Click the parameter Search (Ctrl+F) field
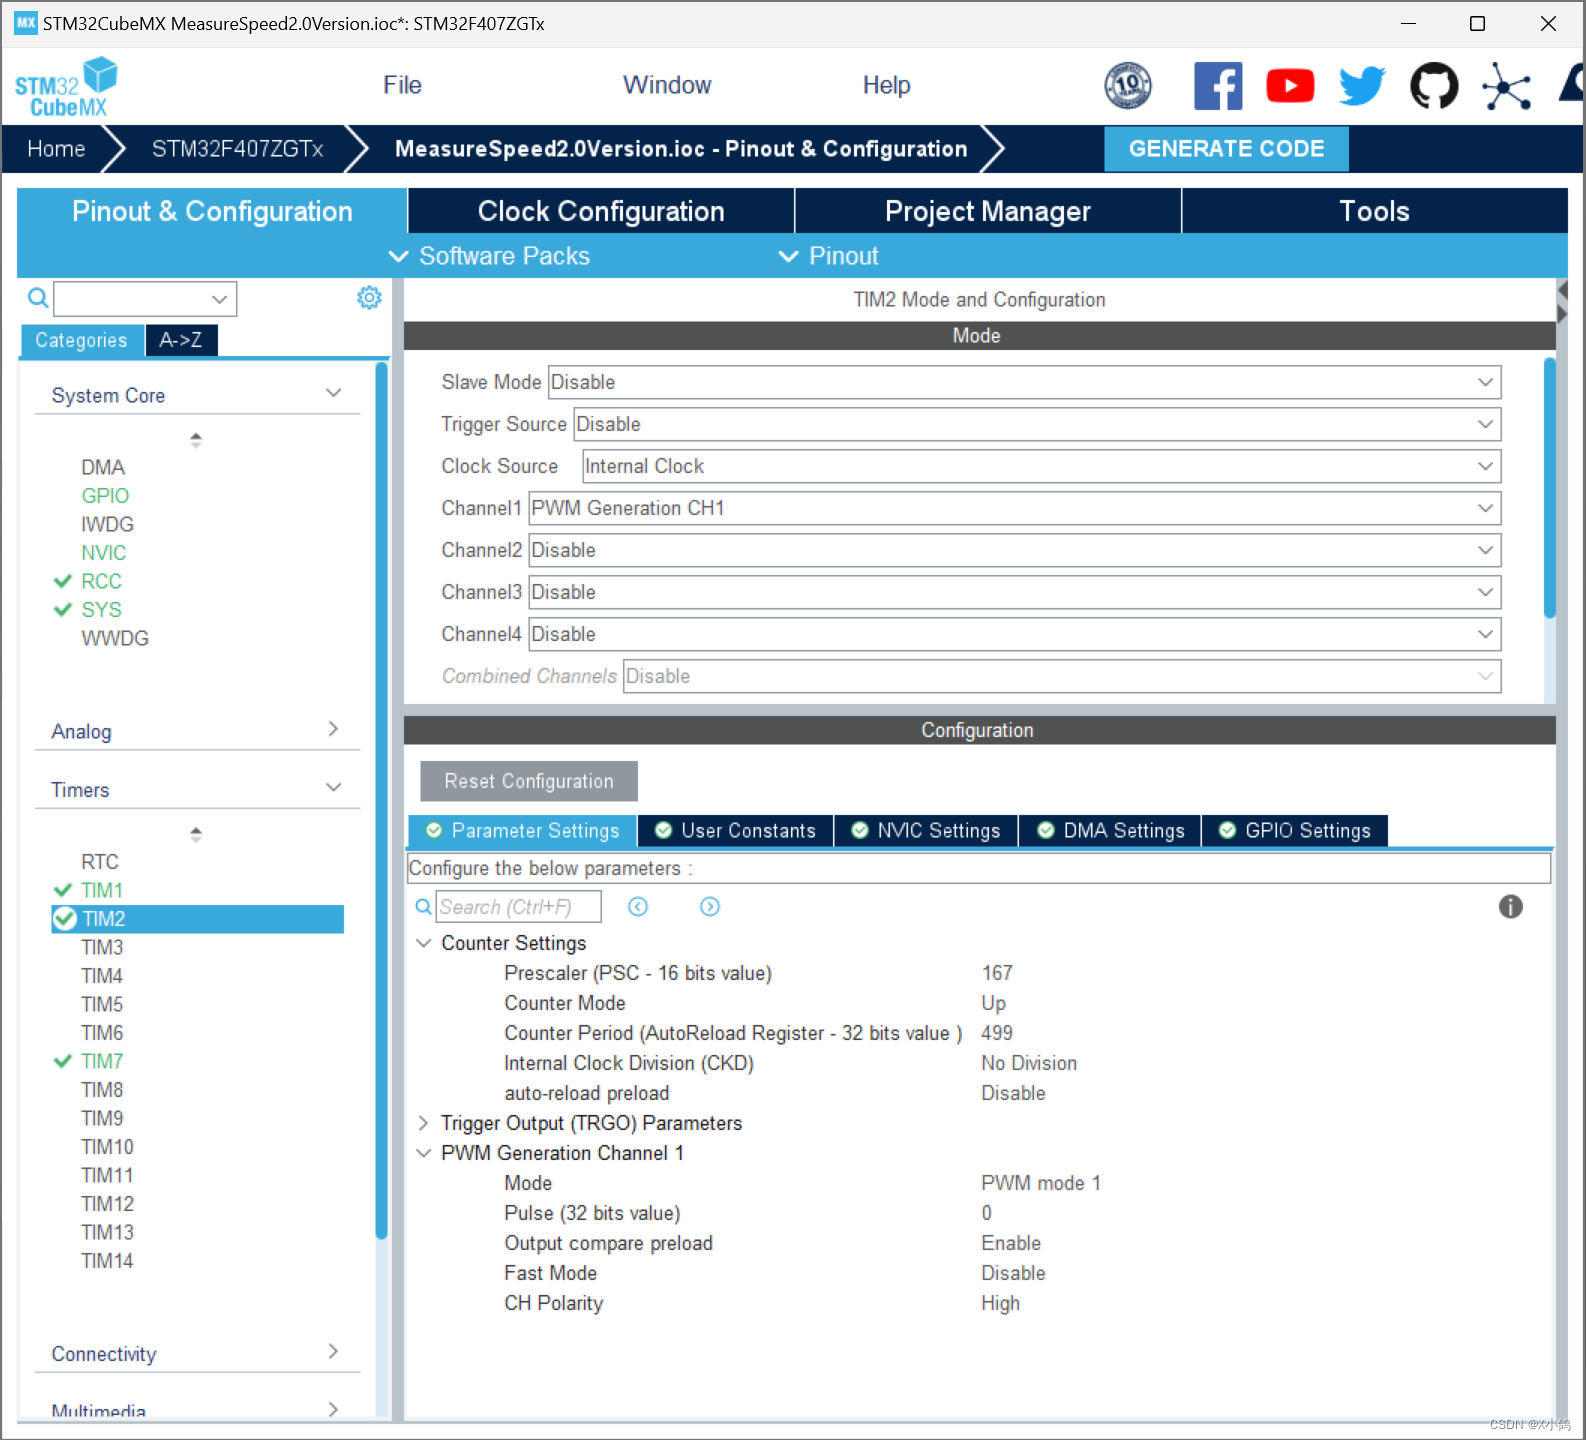The image size is (1586, 1440). click(x=518, y=907)
